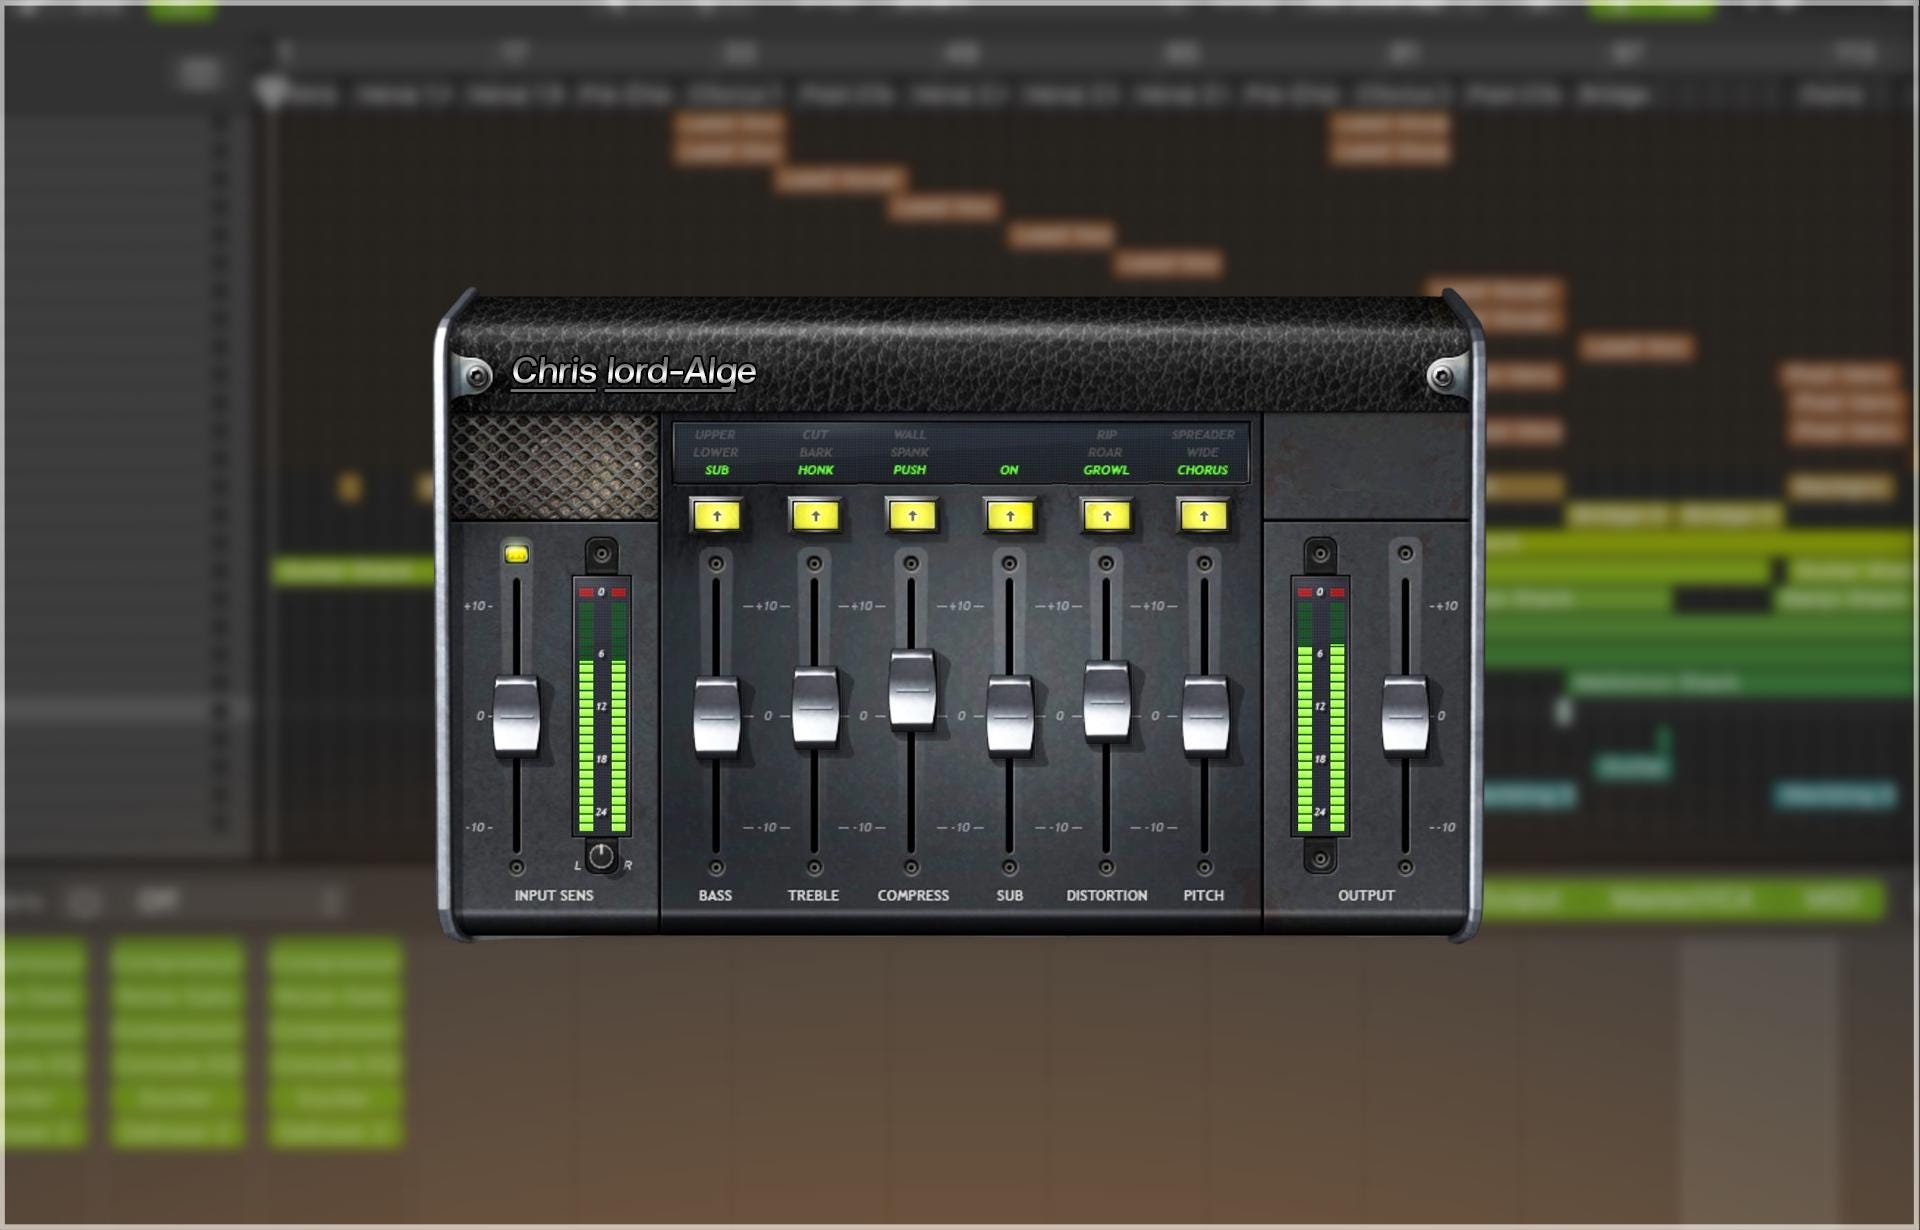Image resolution: width=1920 pixels, height=1230 pixels.
Task: Click the Bass fader handle
Action: coord(716,715)
